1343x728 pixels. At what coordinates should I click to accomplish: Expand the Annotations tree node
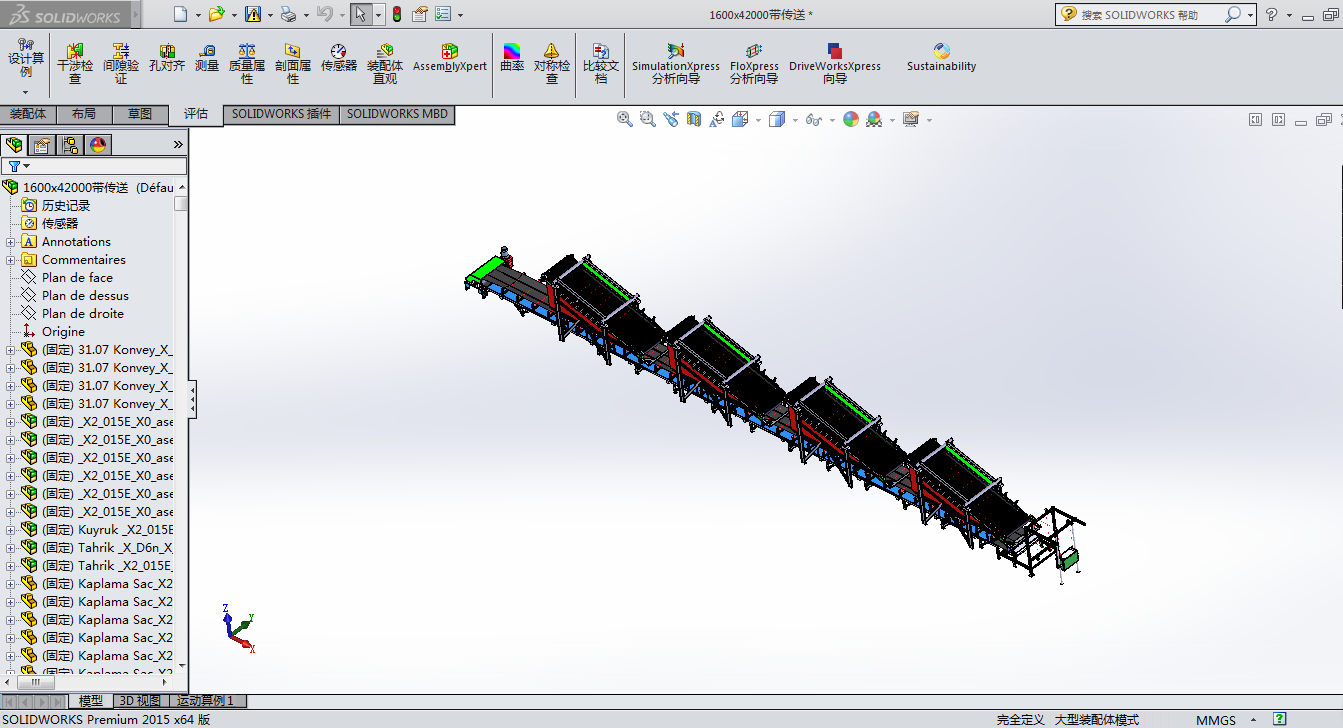[11, 242]
